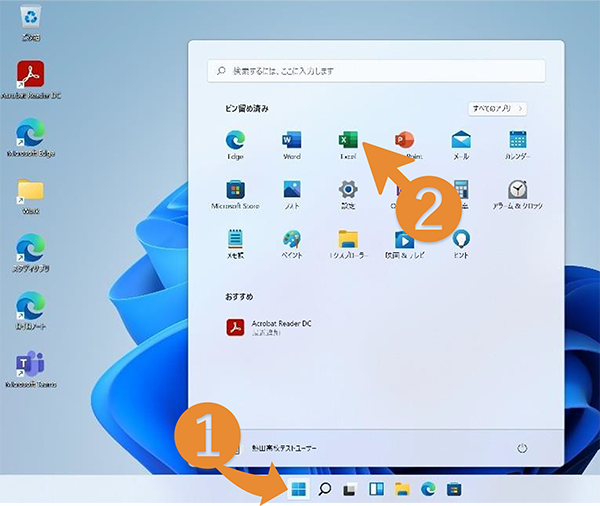This screenshot has width=600, height=506.
Task: Click すべてのアプリ (All apps) button
Action: pyautogui.click(x=497, y=109)
